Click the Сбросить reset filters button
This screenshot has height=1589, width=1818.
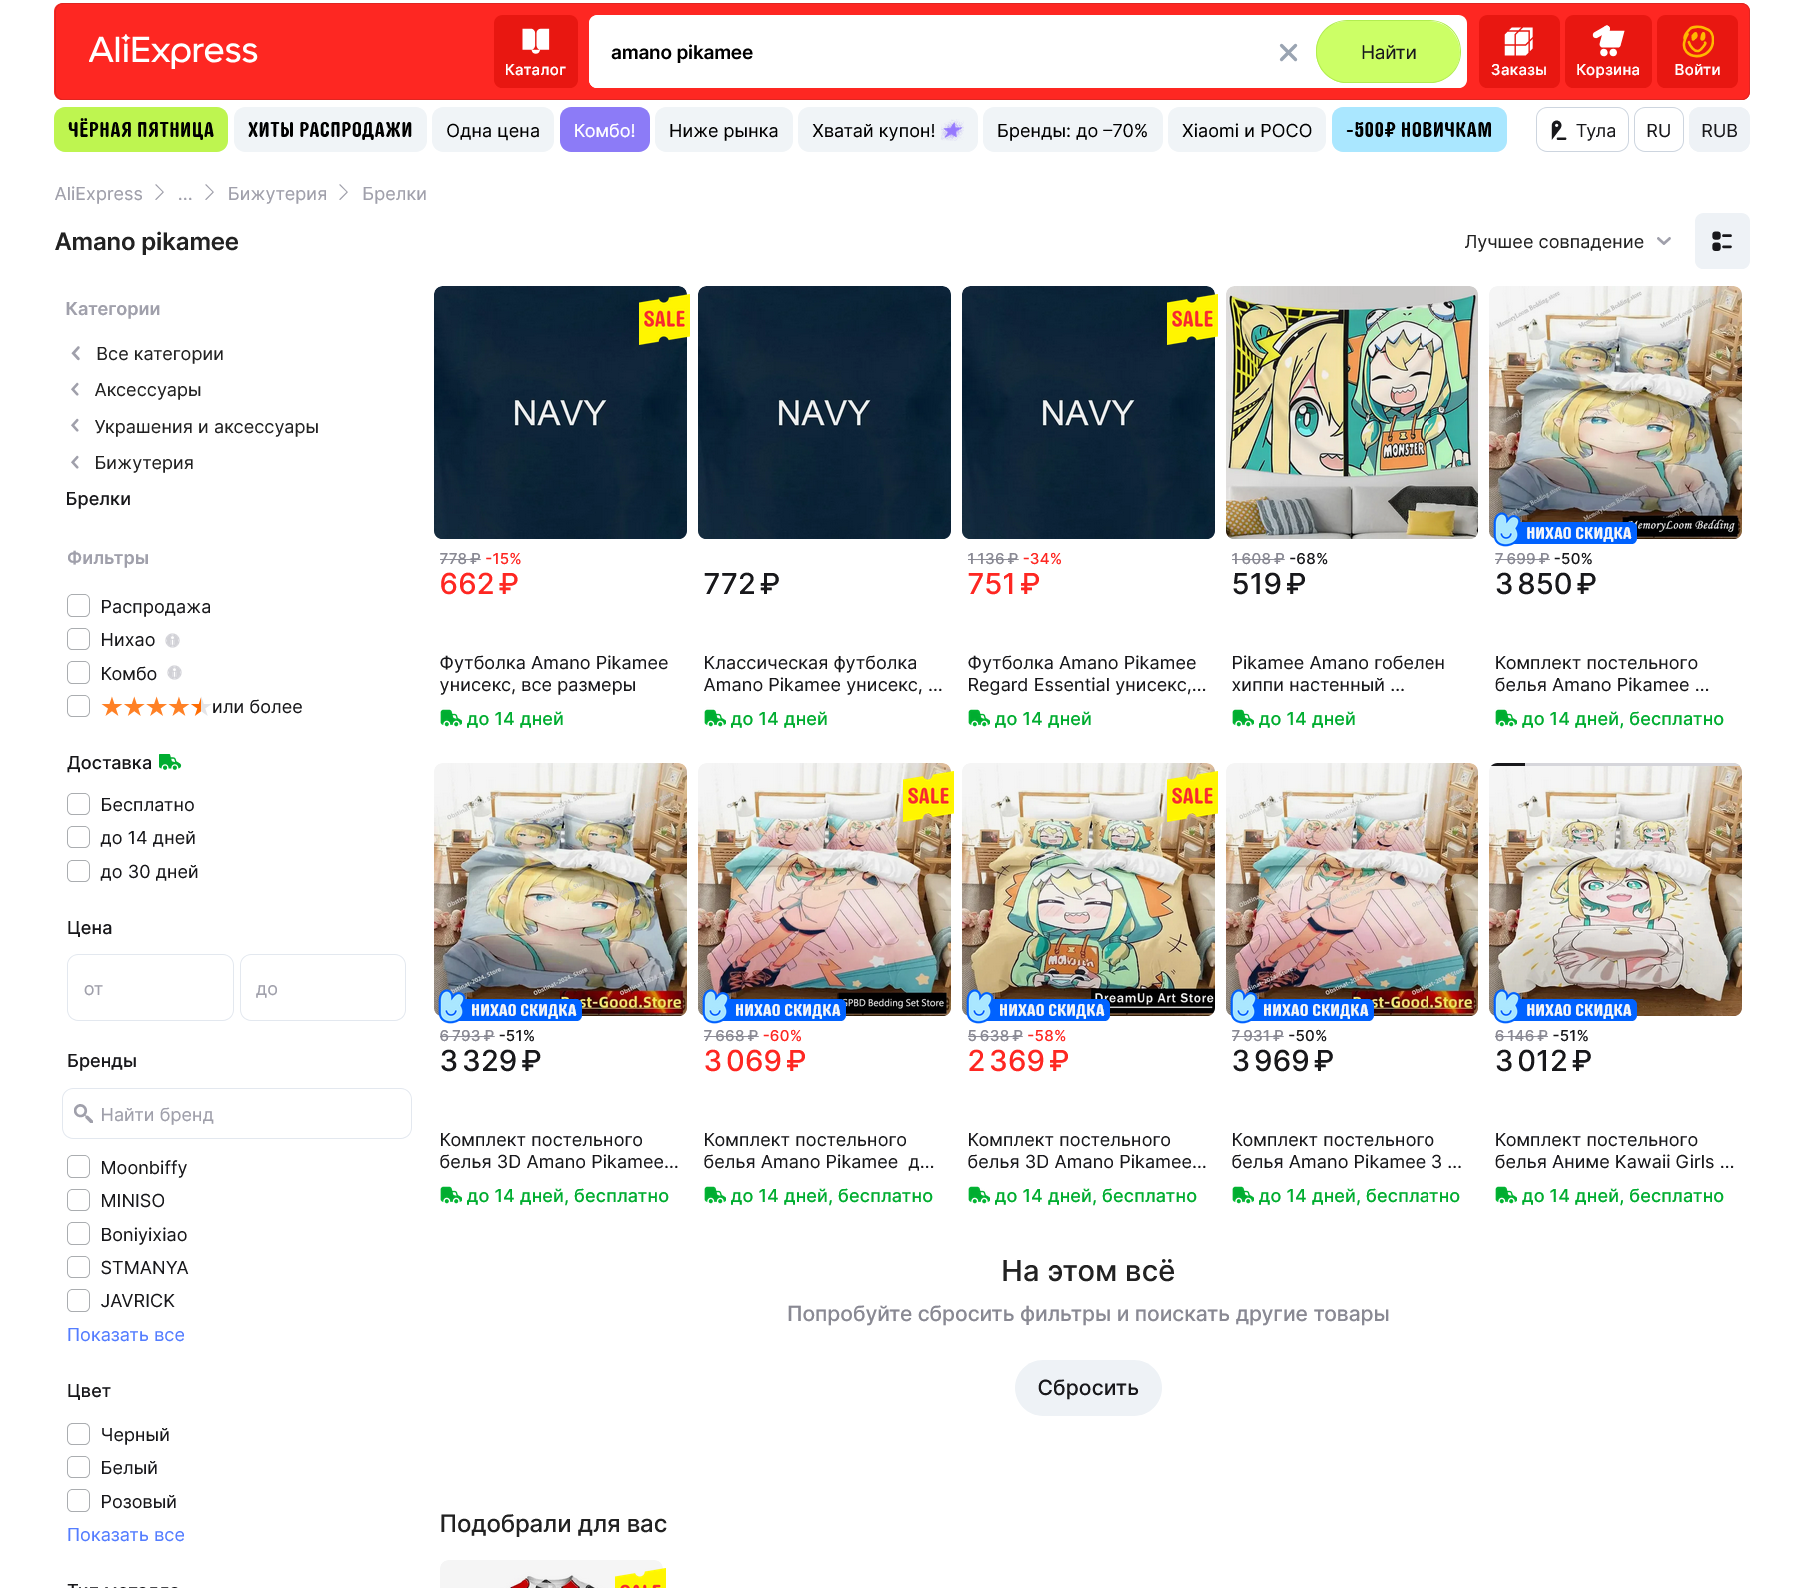pos(1088,1388)
